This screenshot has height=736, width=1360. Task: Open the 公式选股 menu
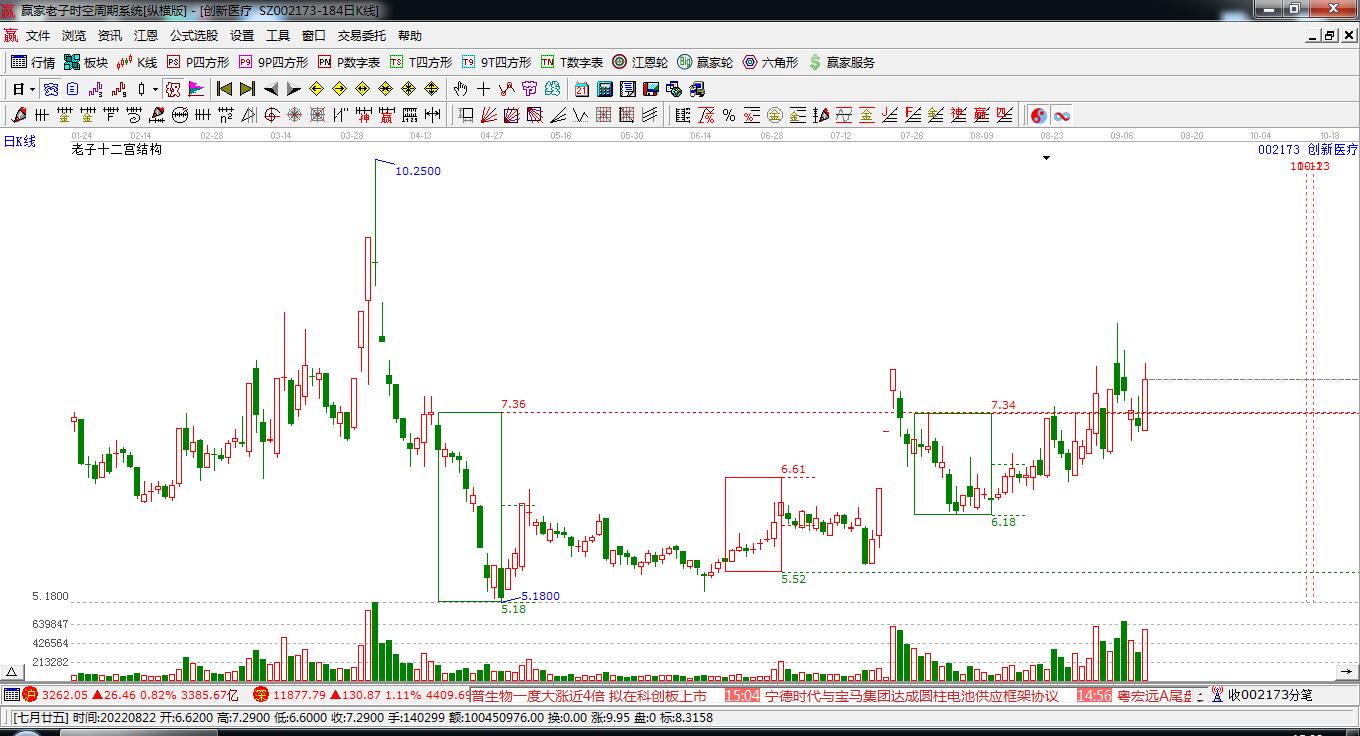coord(194,36)
